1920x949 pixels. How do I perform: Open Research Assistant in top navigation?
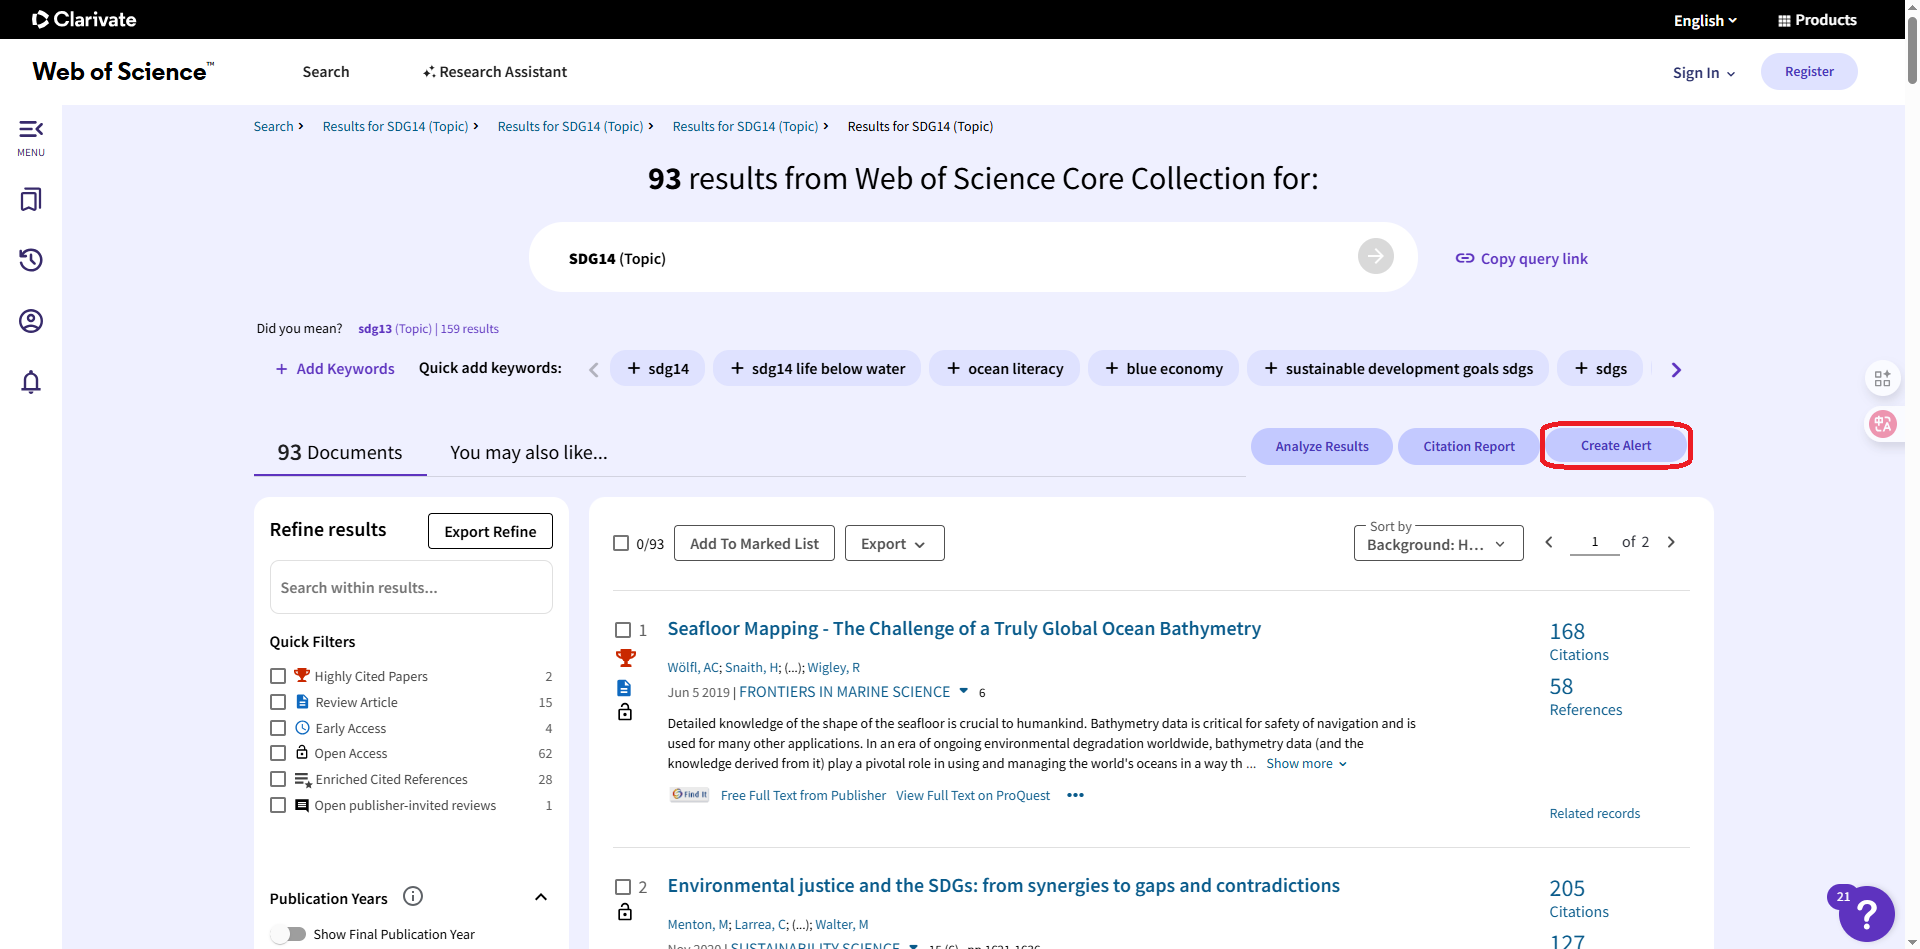click(495, 72)
